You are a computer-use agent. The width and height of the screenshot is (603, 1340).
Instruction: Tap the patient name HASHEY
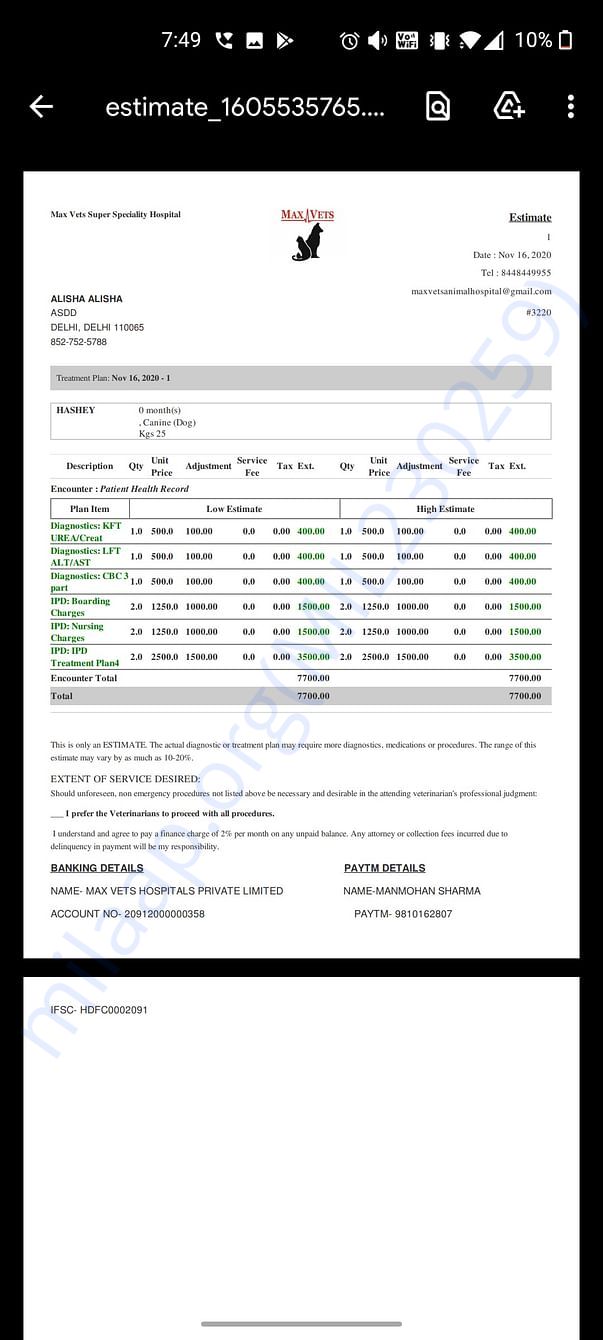(x=76, y=410)
